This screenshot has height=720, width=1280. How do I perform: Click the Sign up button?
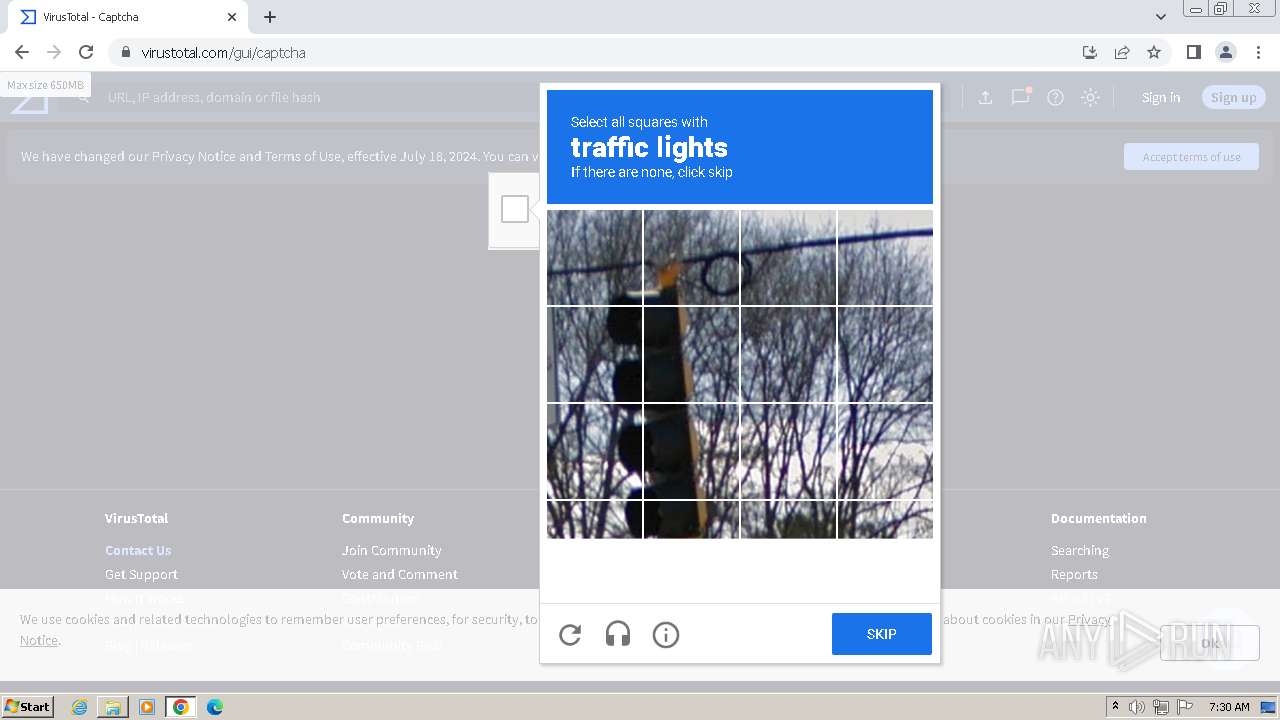pos(1234,97)
